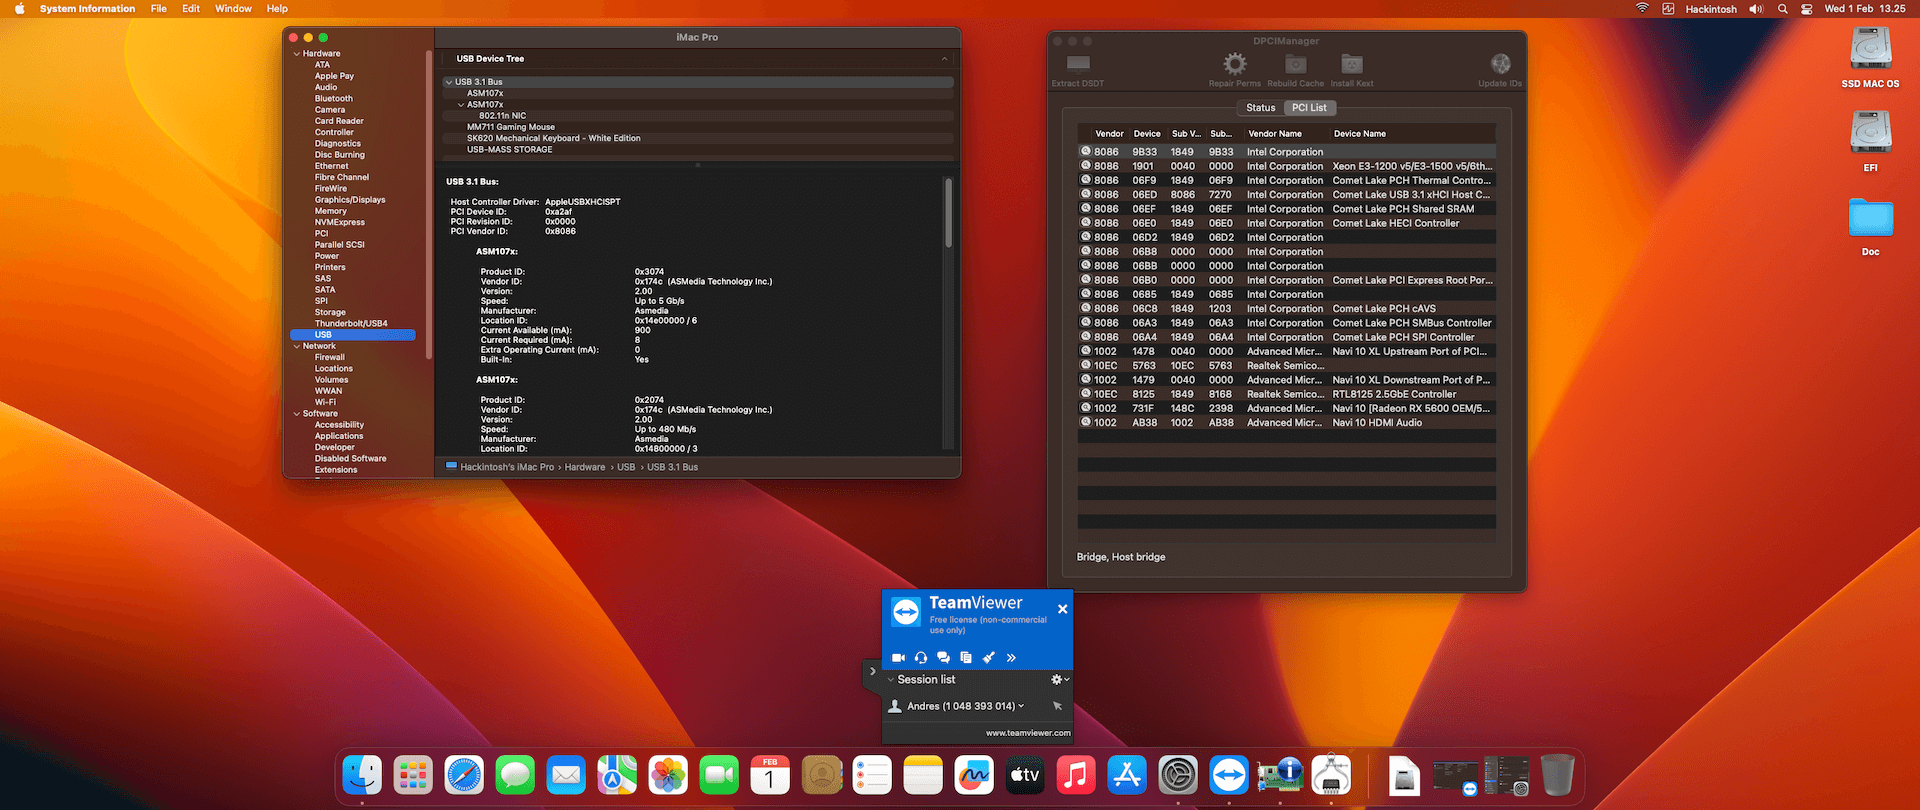1920x810 pixels.
Task: Open Edit menu in menu bar
Action: coord(191,9)
